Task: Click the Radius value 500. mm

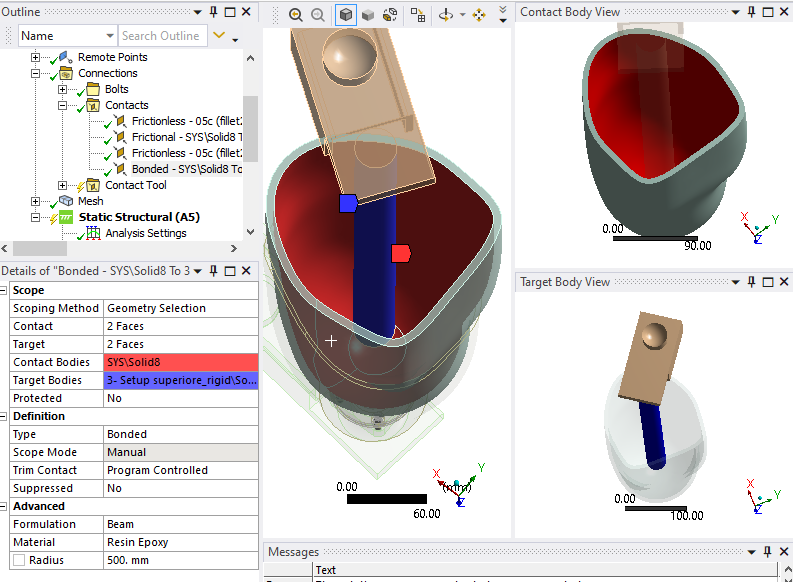Action: coord(181,560)
